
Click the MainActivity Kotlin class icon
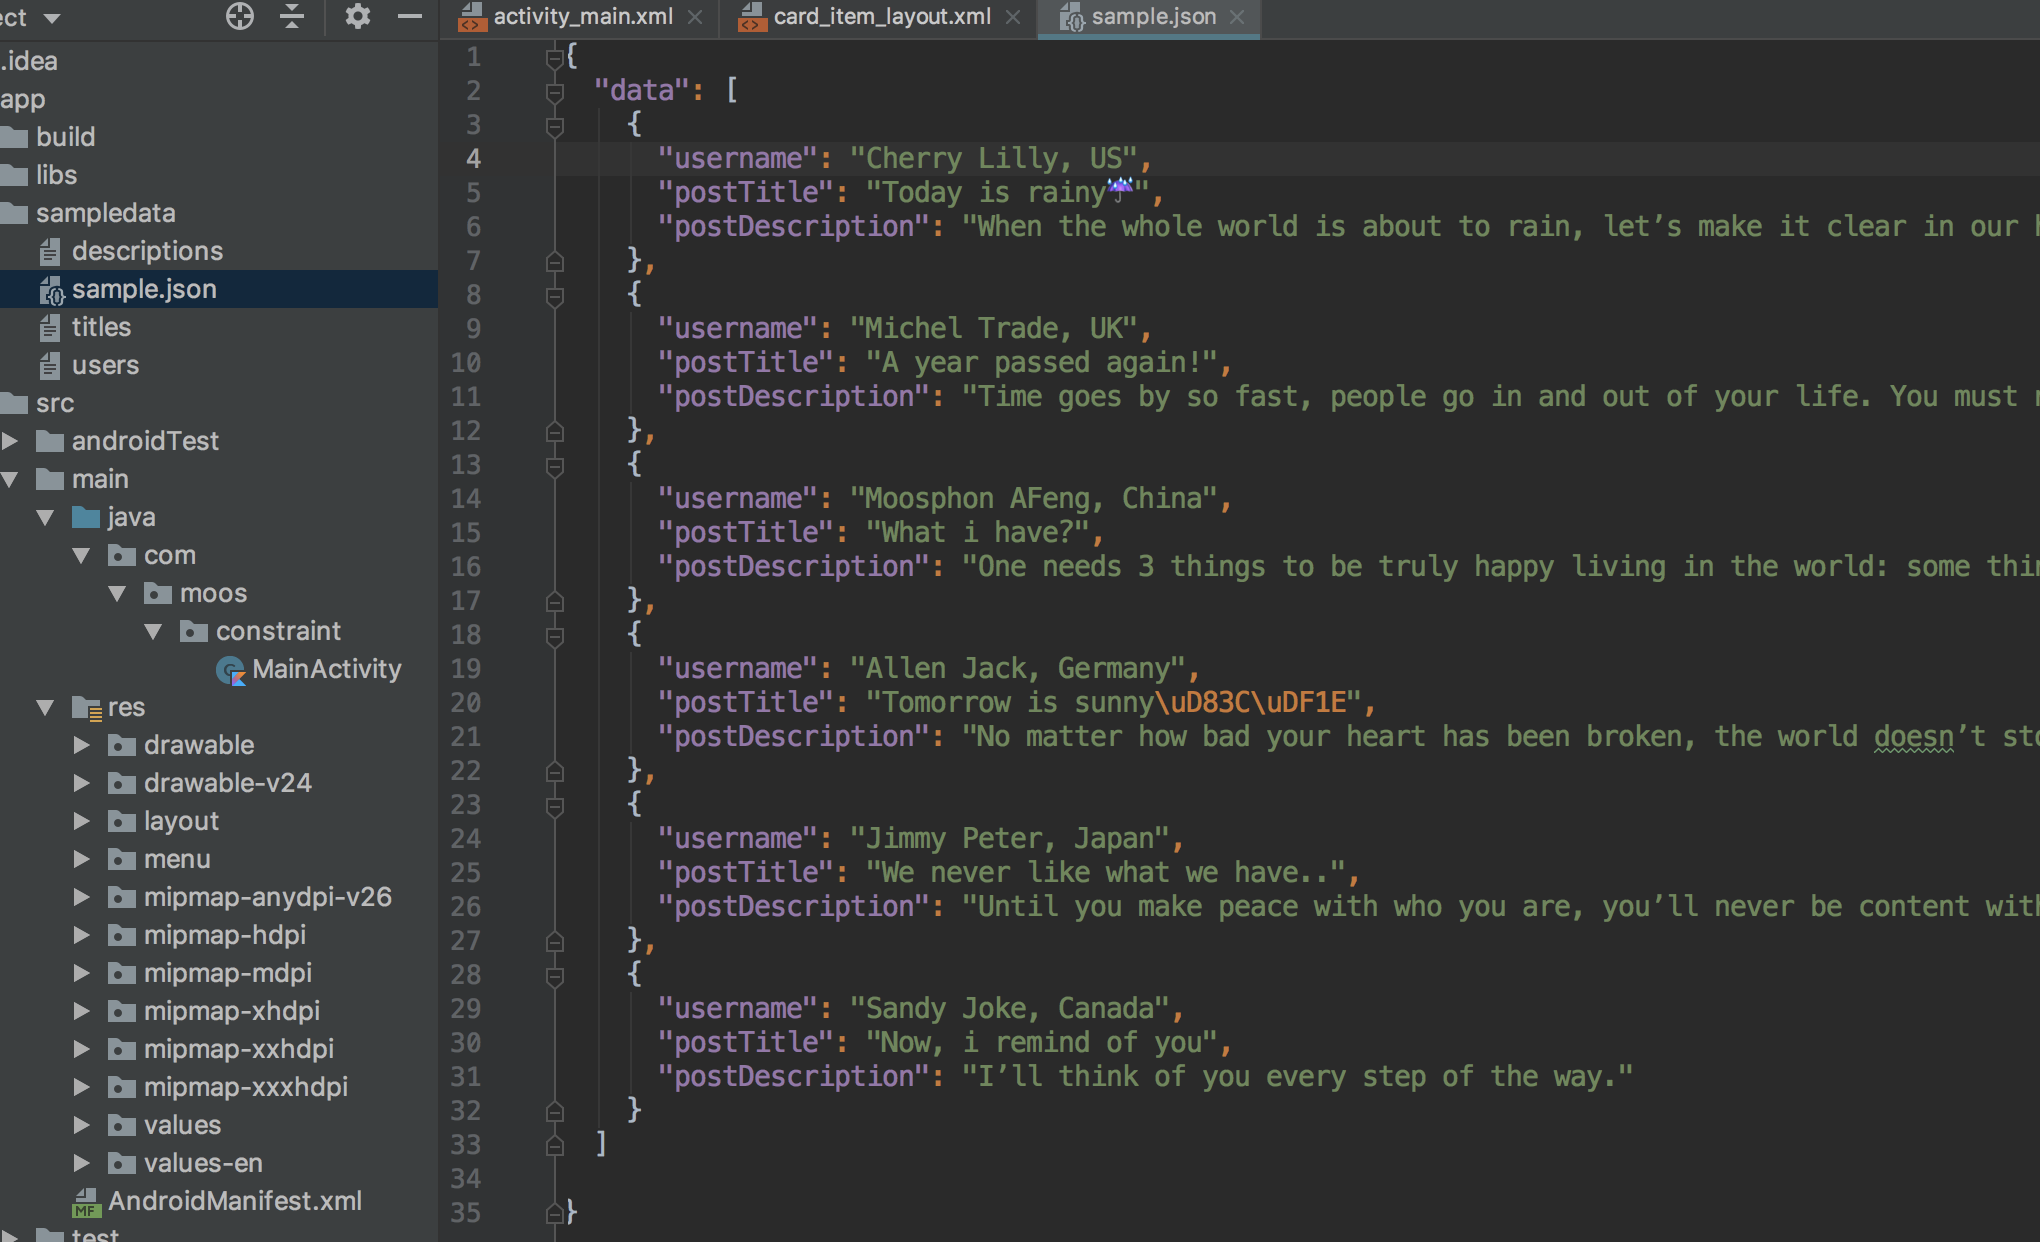tap(231, 670)
